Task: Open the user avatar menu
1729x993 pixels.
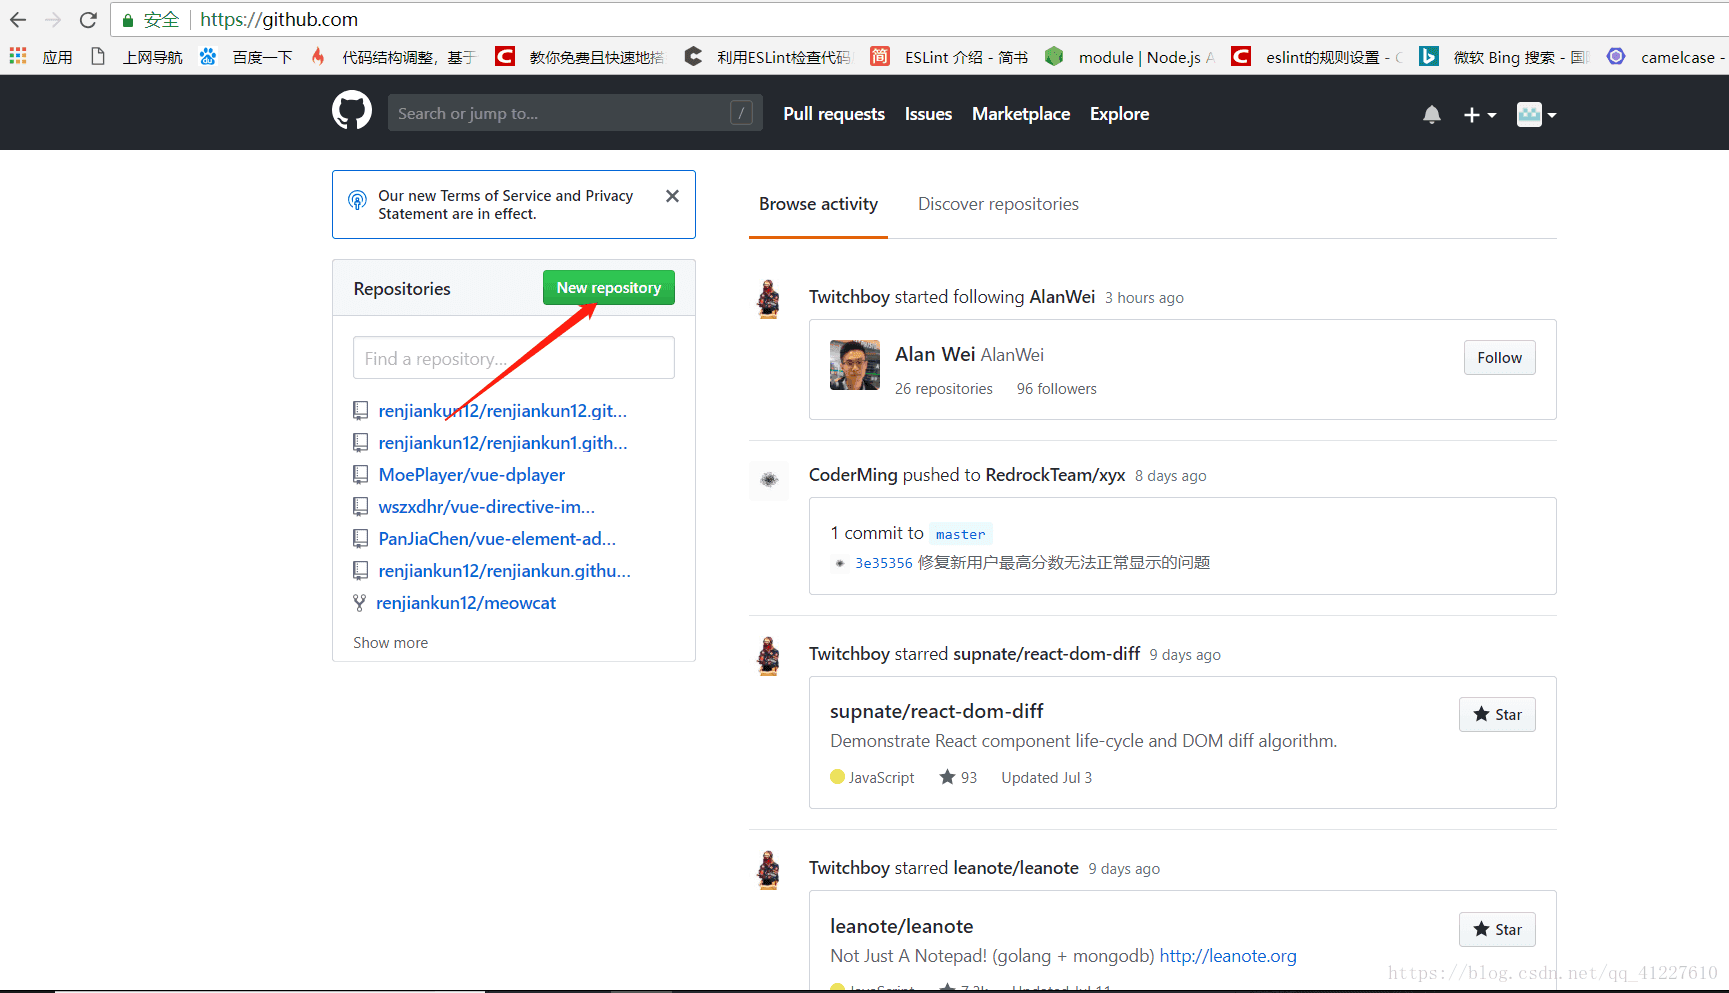Action: tap(1536, 115)
